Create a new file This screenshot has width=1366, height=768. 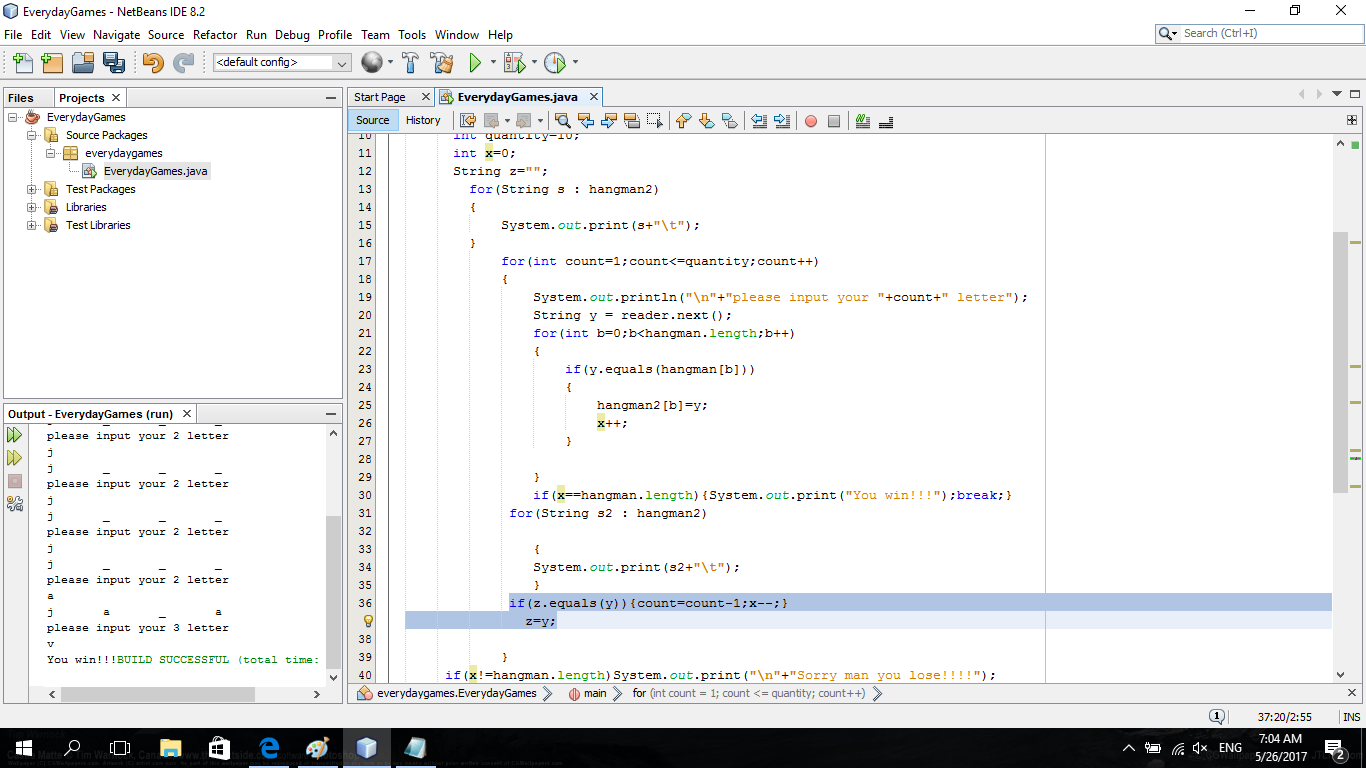coord(24,62)
